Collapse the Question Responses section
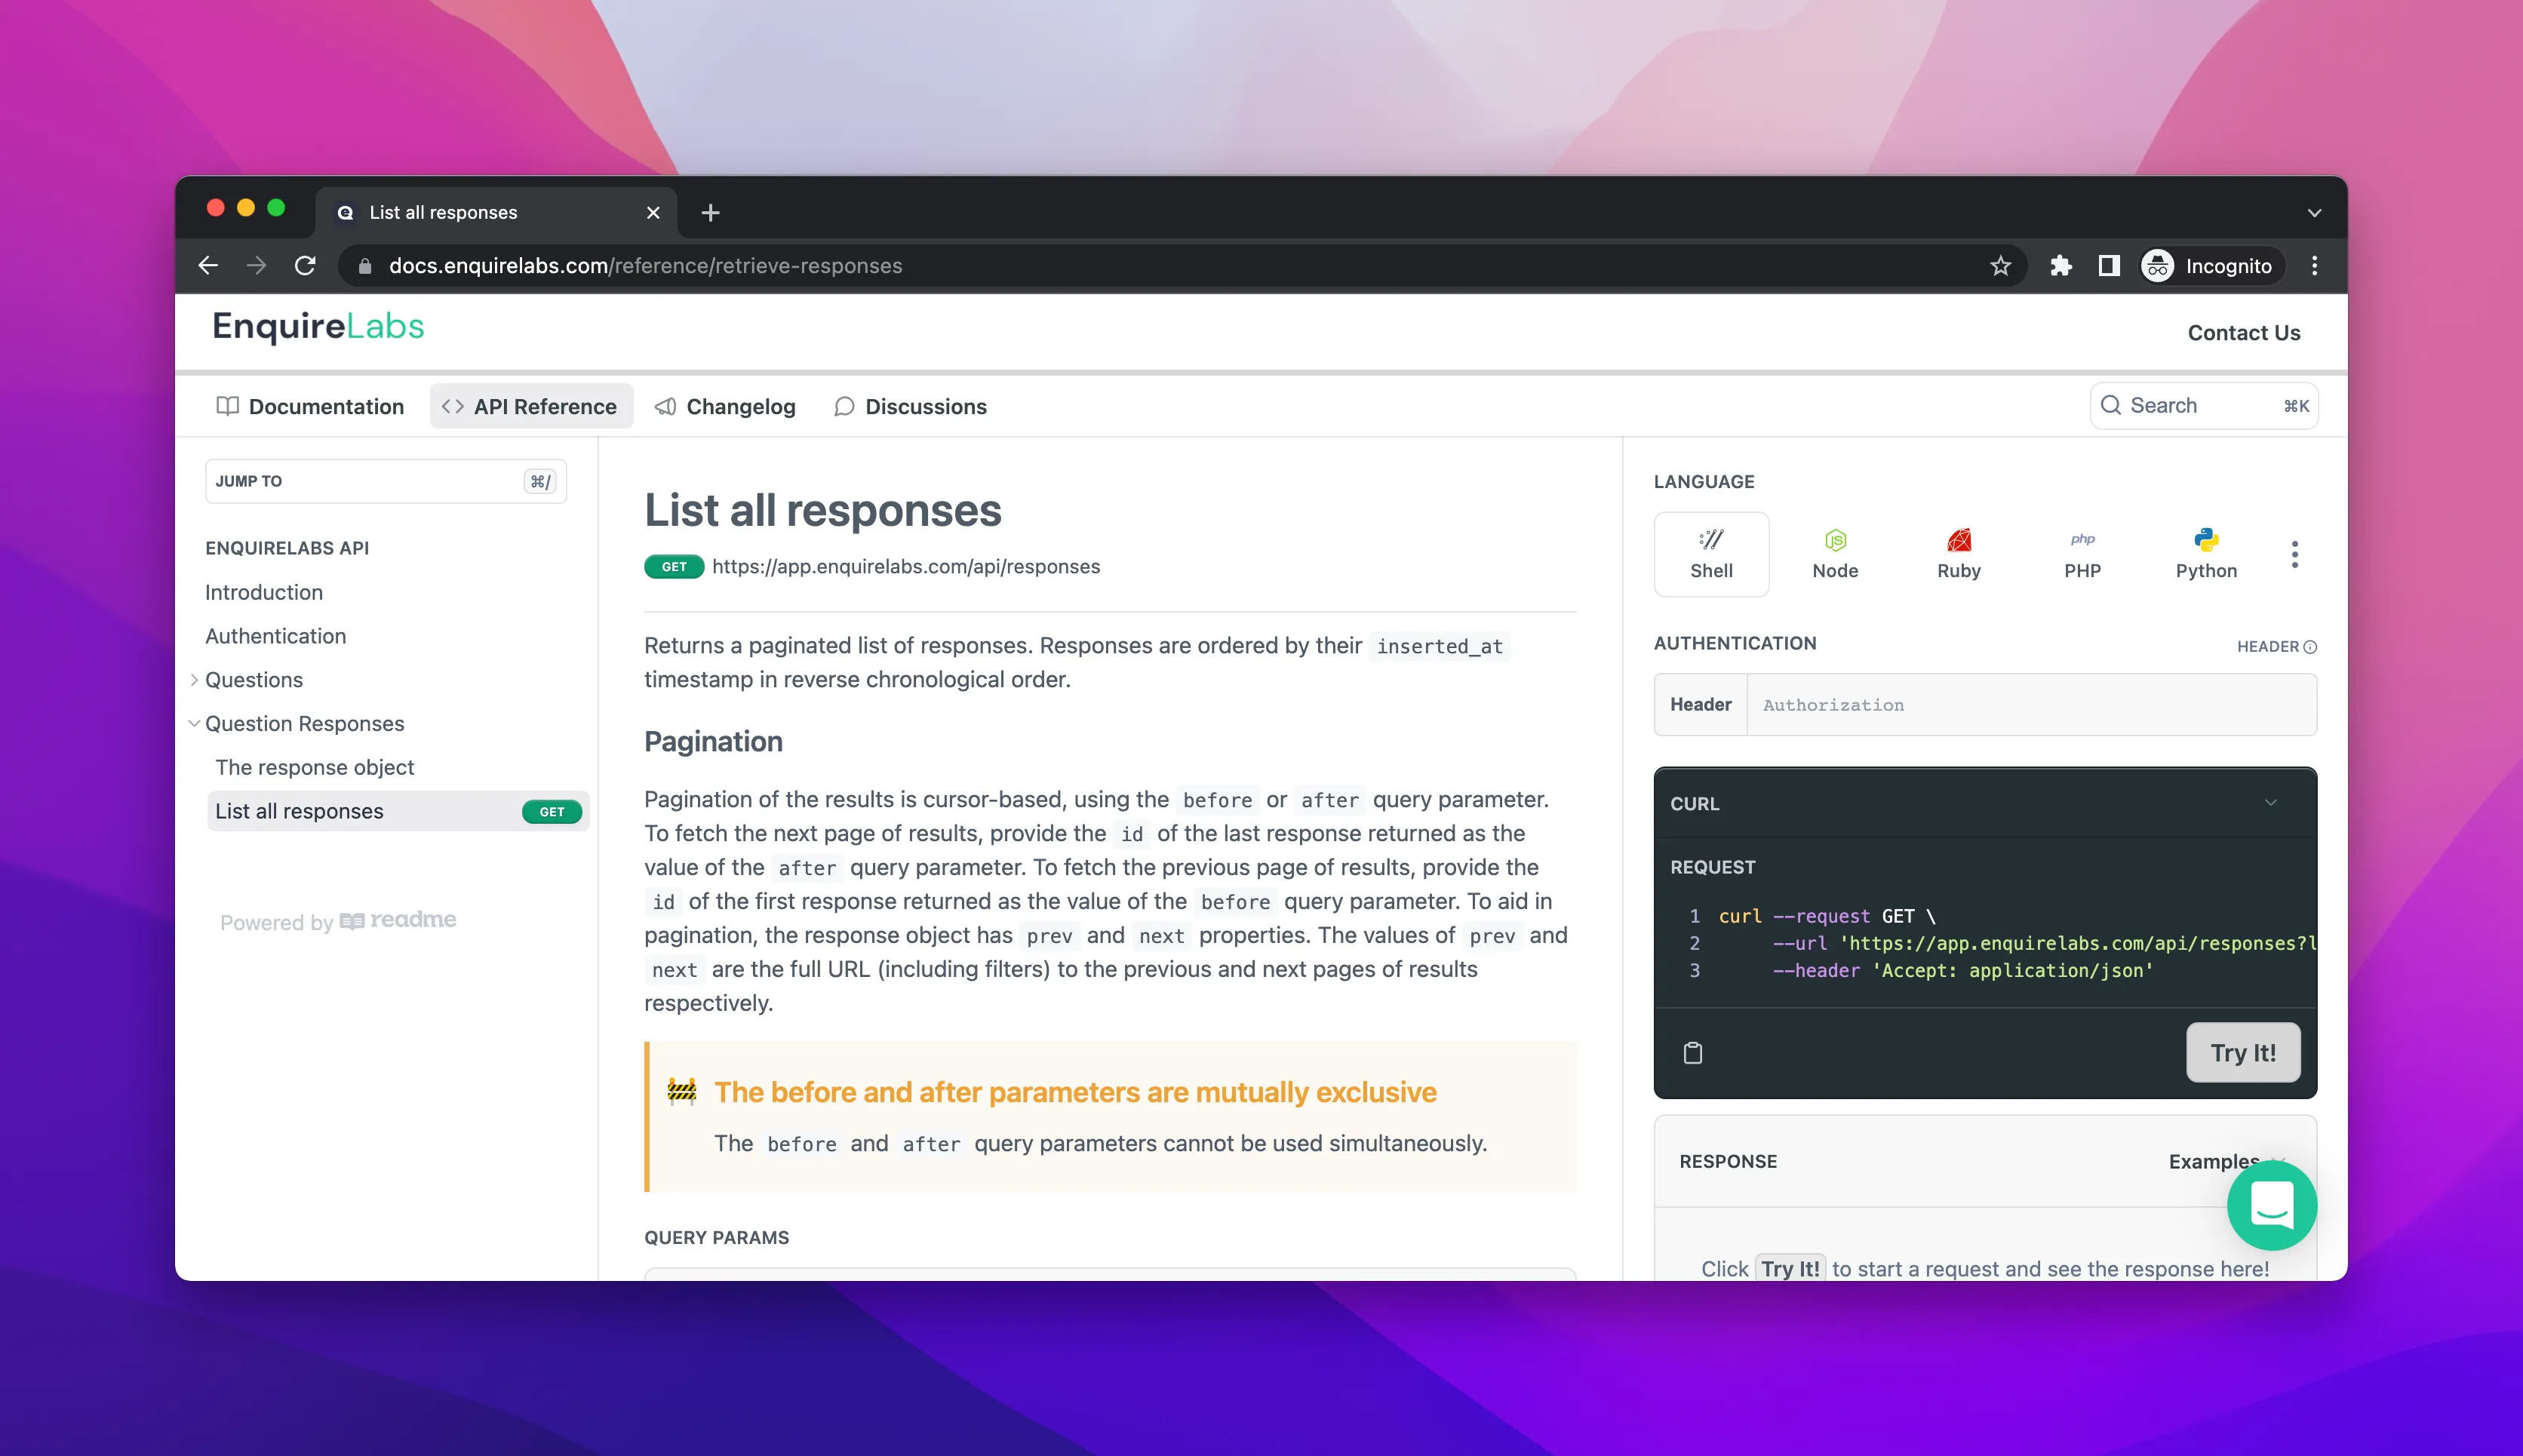Screen dimensions: 2523x1456 193,723
